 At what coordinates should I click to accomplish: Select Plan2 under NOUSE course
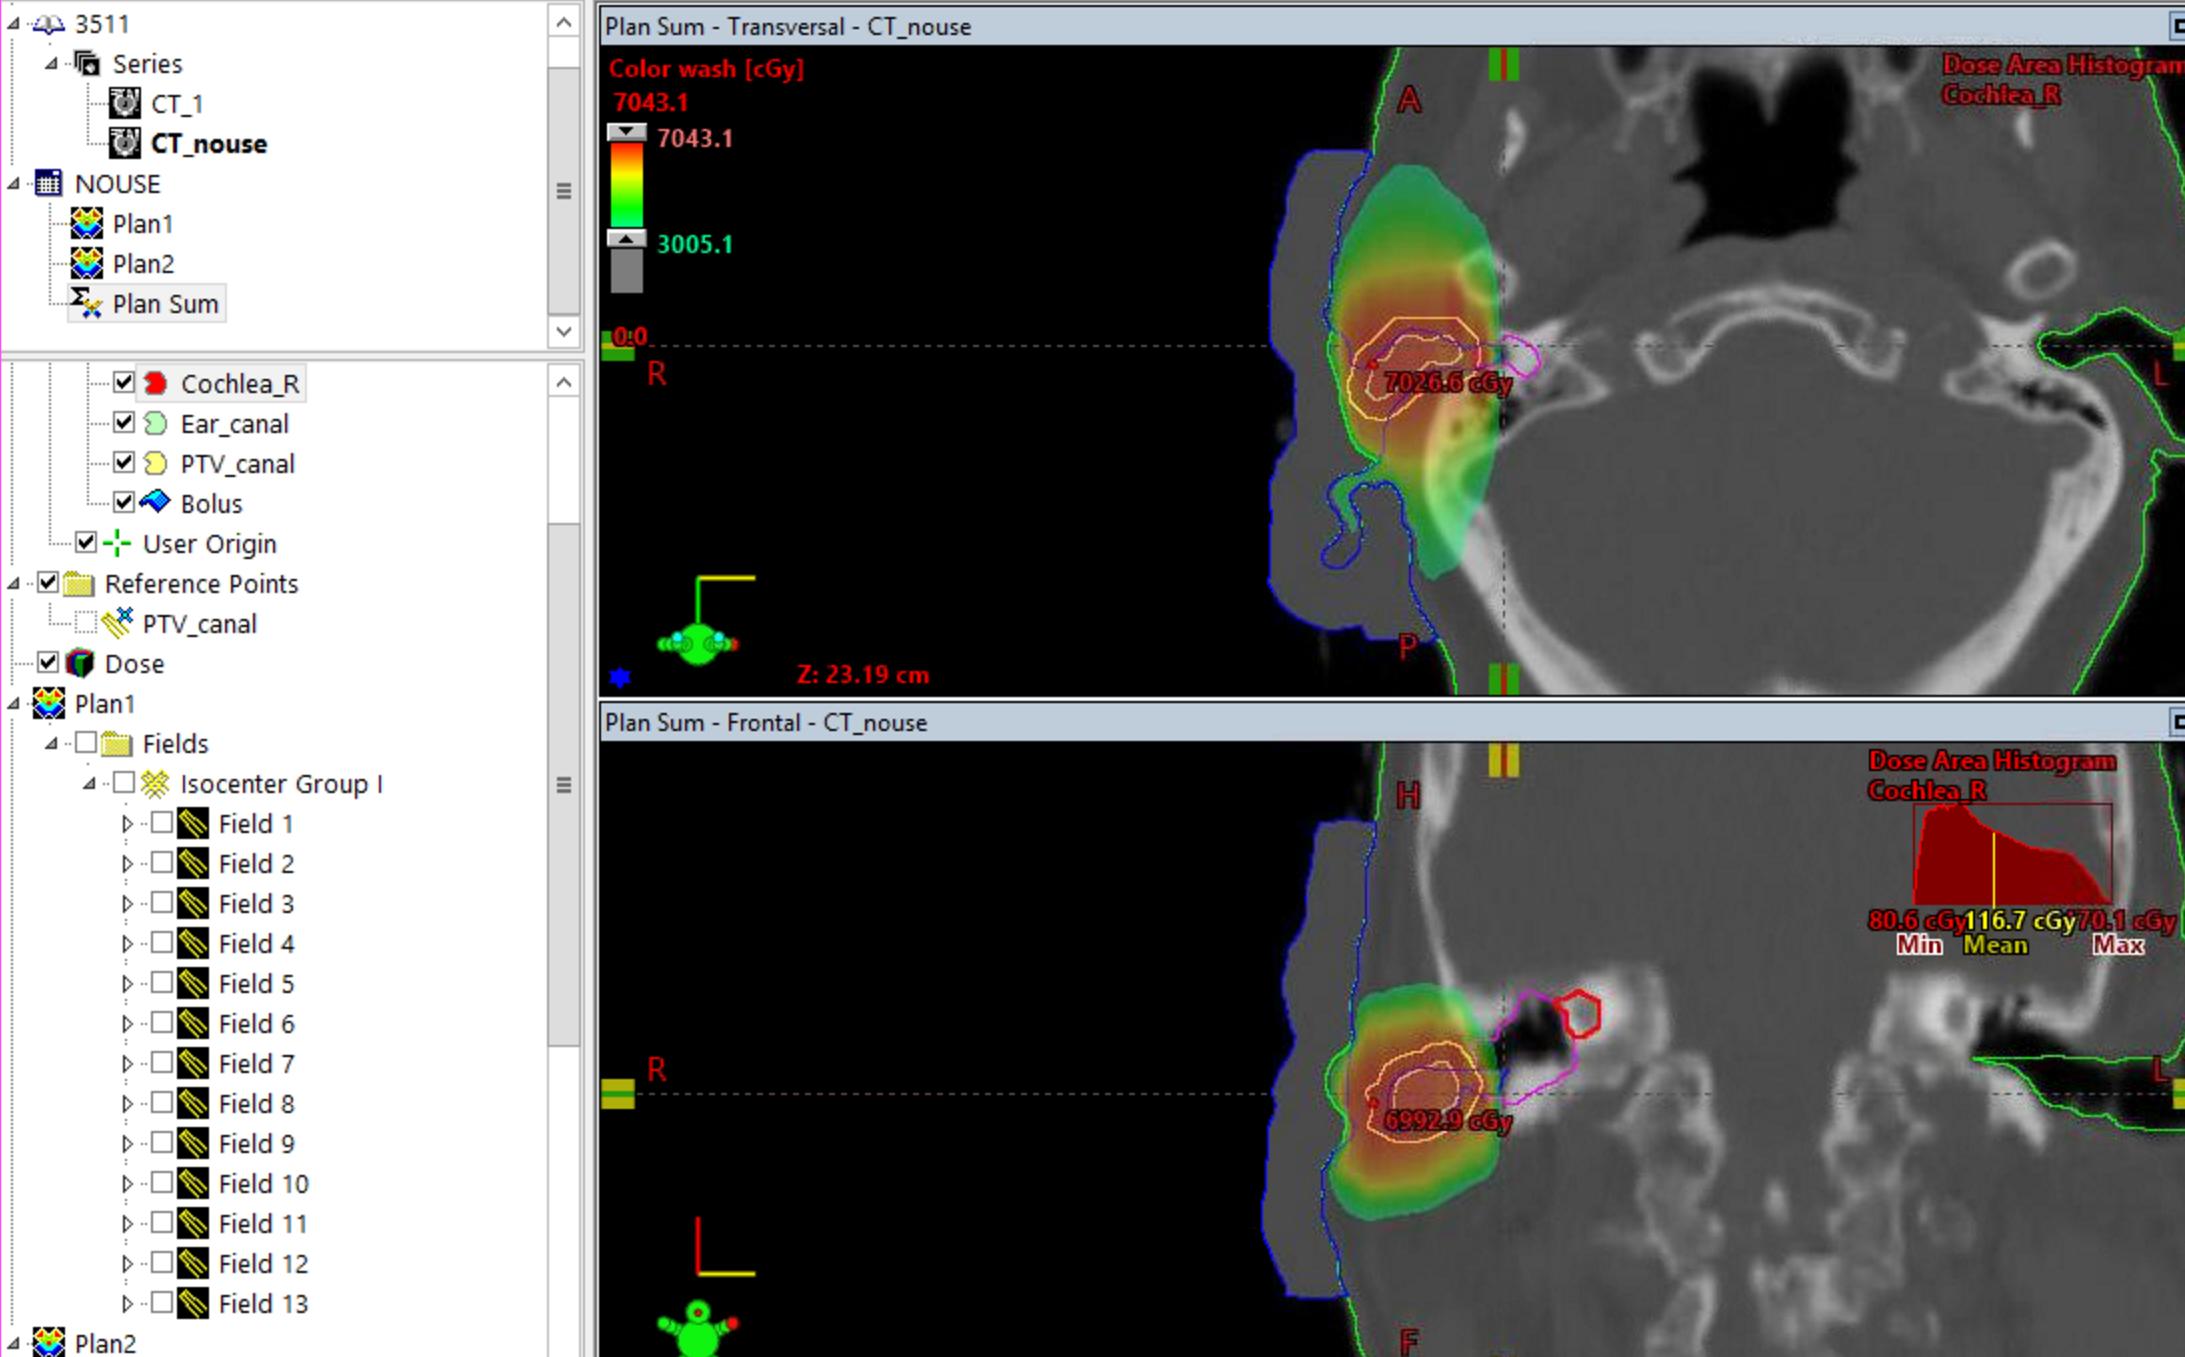point(143,264)
